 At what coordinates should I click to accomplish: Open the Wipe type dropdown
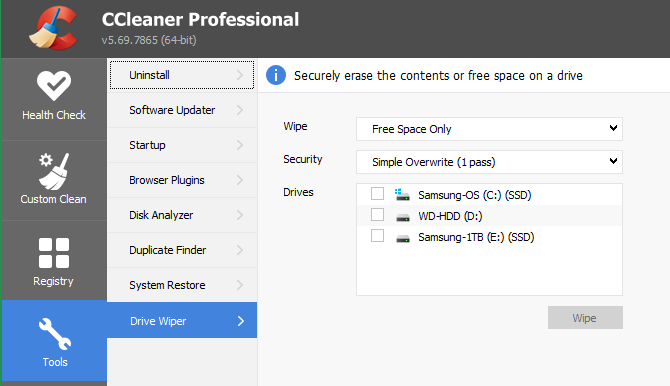click(x=489, y=129)
